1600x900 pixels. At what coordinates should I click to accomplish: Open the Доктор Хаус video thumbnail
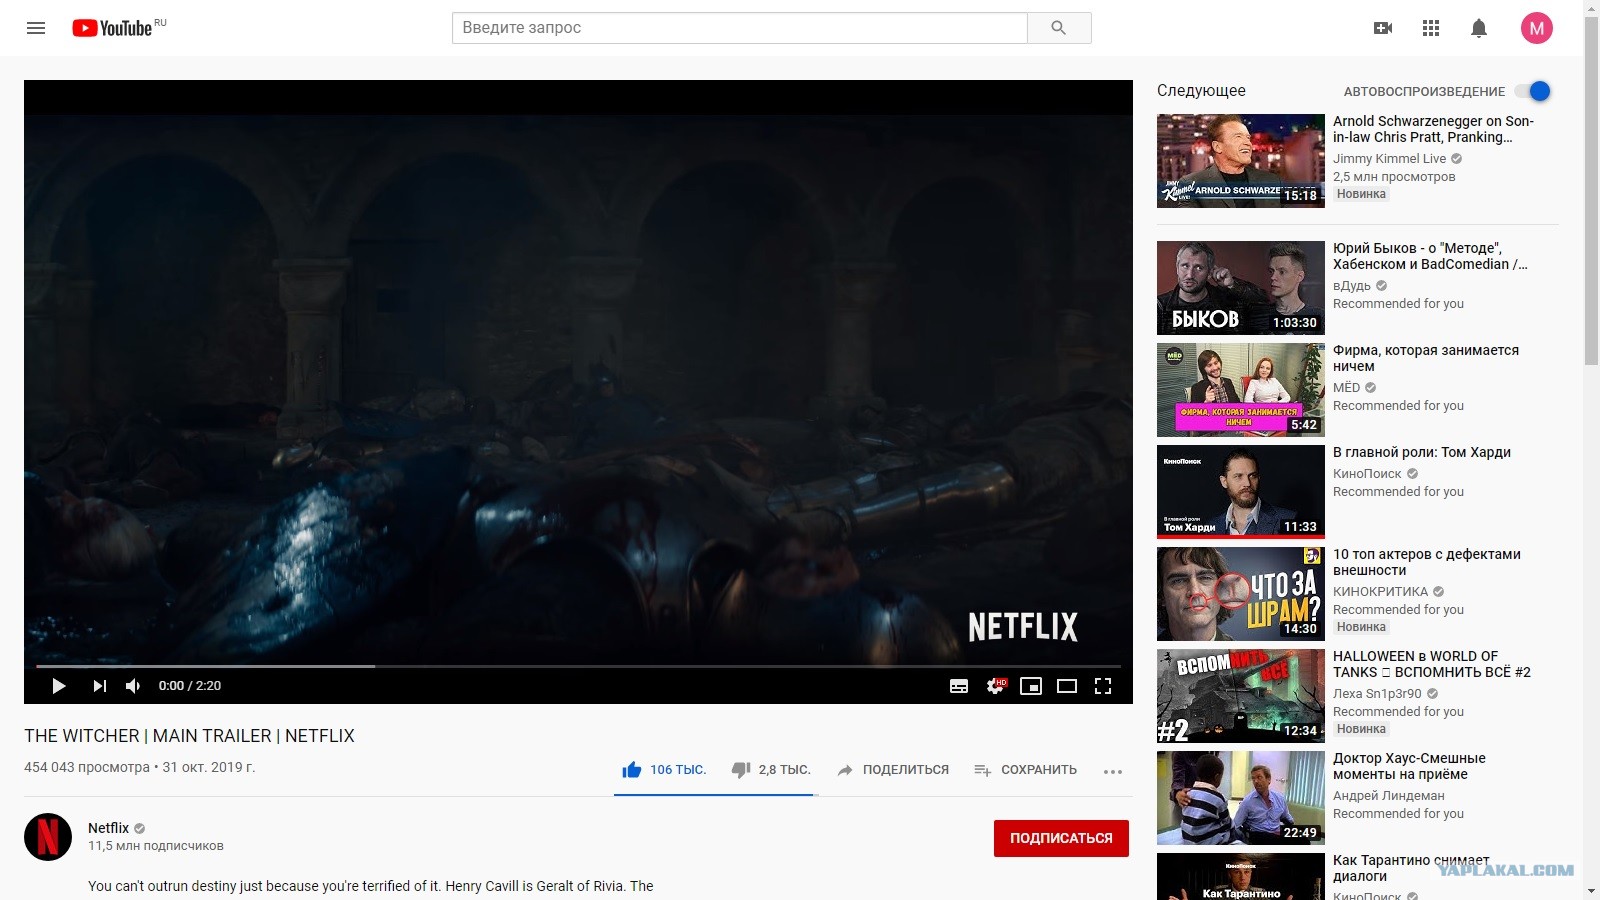click(x=1241, y=798)
